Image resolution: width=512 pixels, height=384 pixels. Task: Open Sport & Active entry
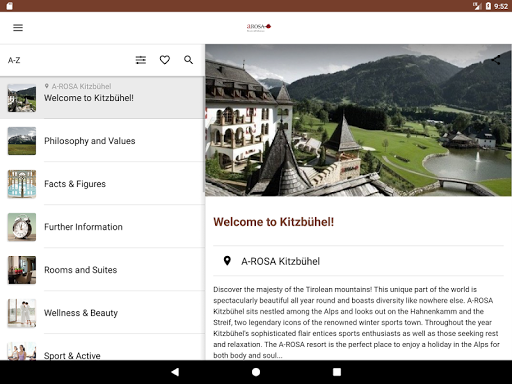(x=102, y=347)
